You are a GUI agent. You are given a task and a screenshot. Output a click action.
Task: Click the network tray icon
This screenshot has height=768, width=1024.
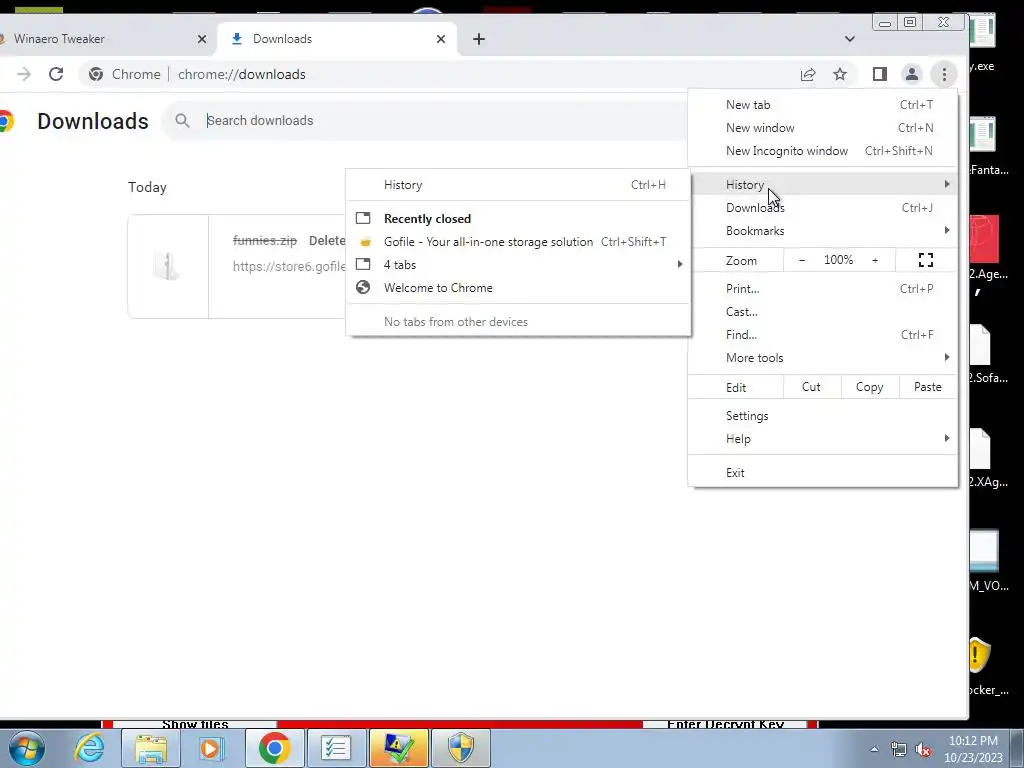(x=899, y=750)
